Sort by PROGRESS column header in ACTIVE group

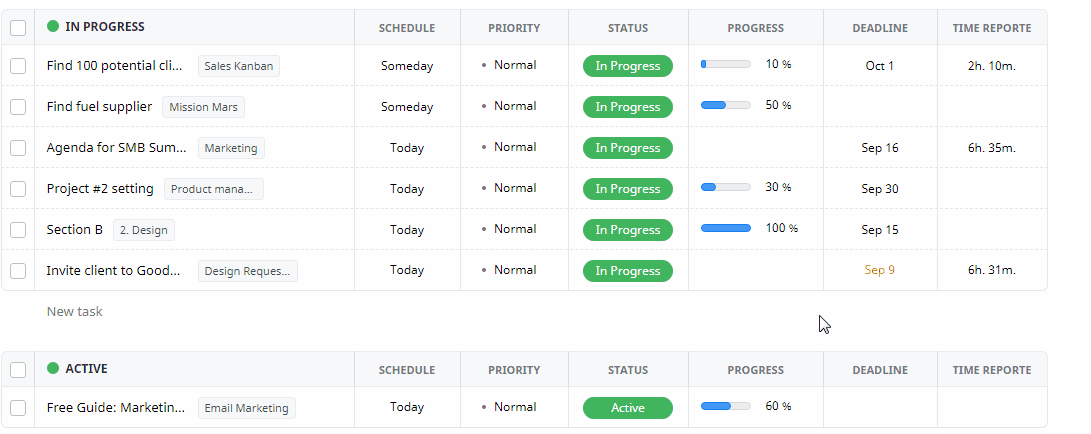pos(756,370)
